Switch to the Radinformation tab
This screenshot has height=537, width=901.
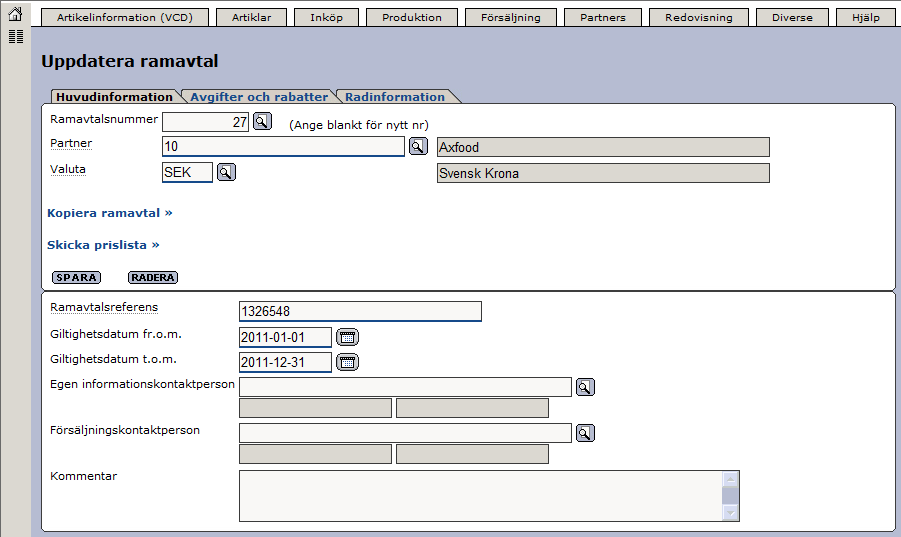tap(395, 96)
